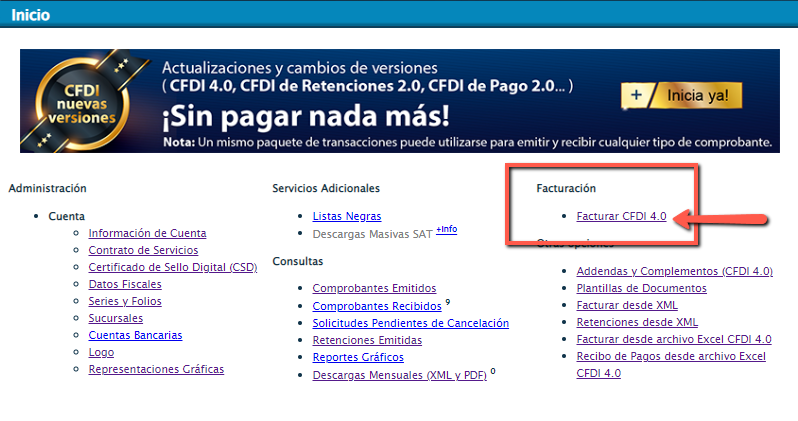Image resolution: width=798 pixels, height=421 pixels.
Task: View Comprobantes Emitidos
Action: 374,288
